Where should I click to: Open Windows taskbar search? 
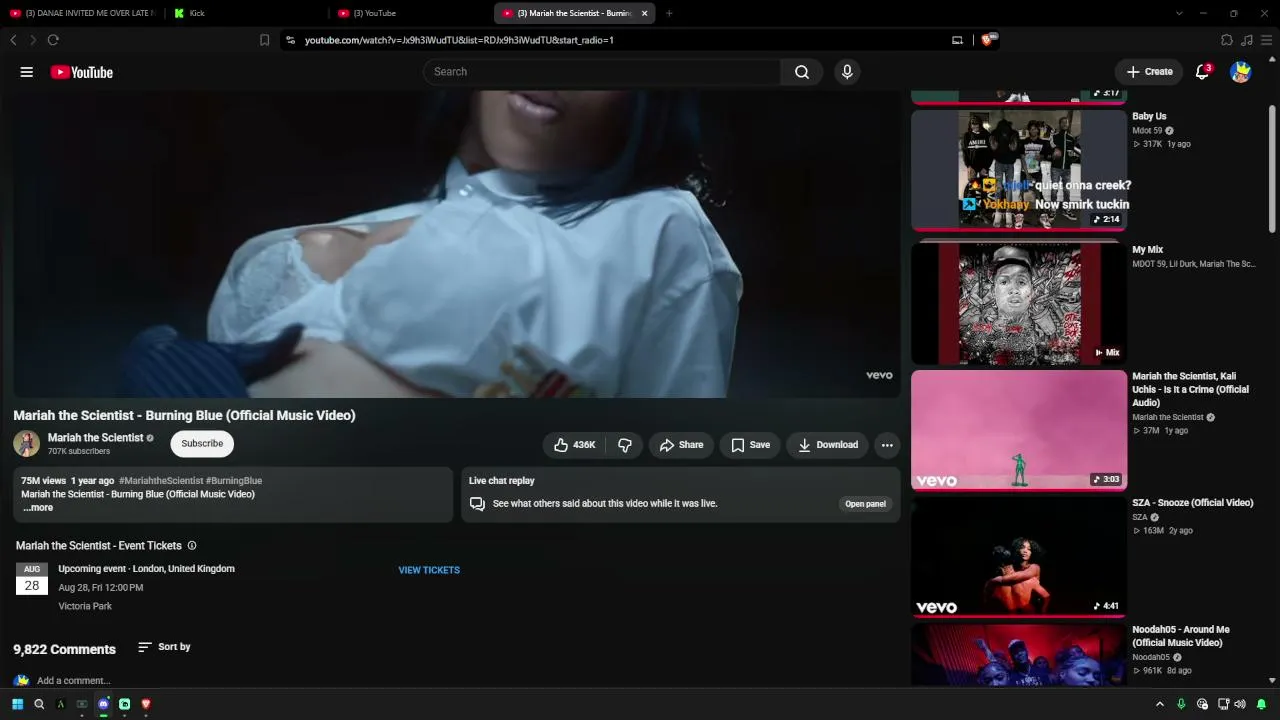39,704
